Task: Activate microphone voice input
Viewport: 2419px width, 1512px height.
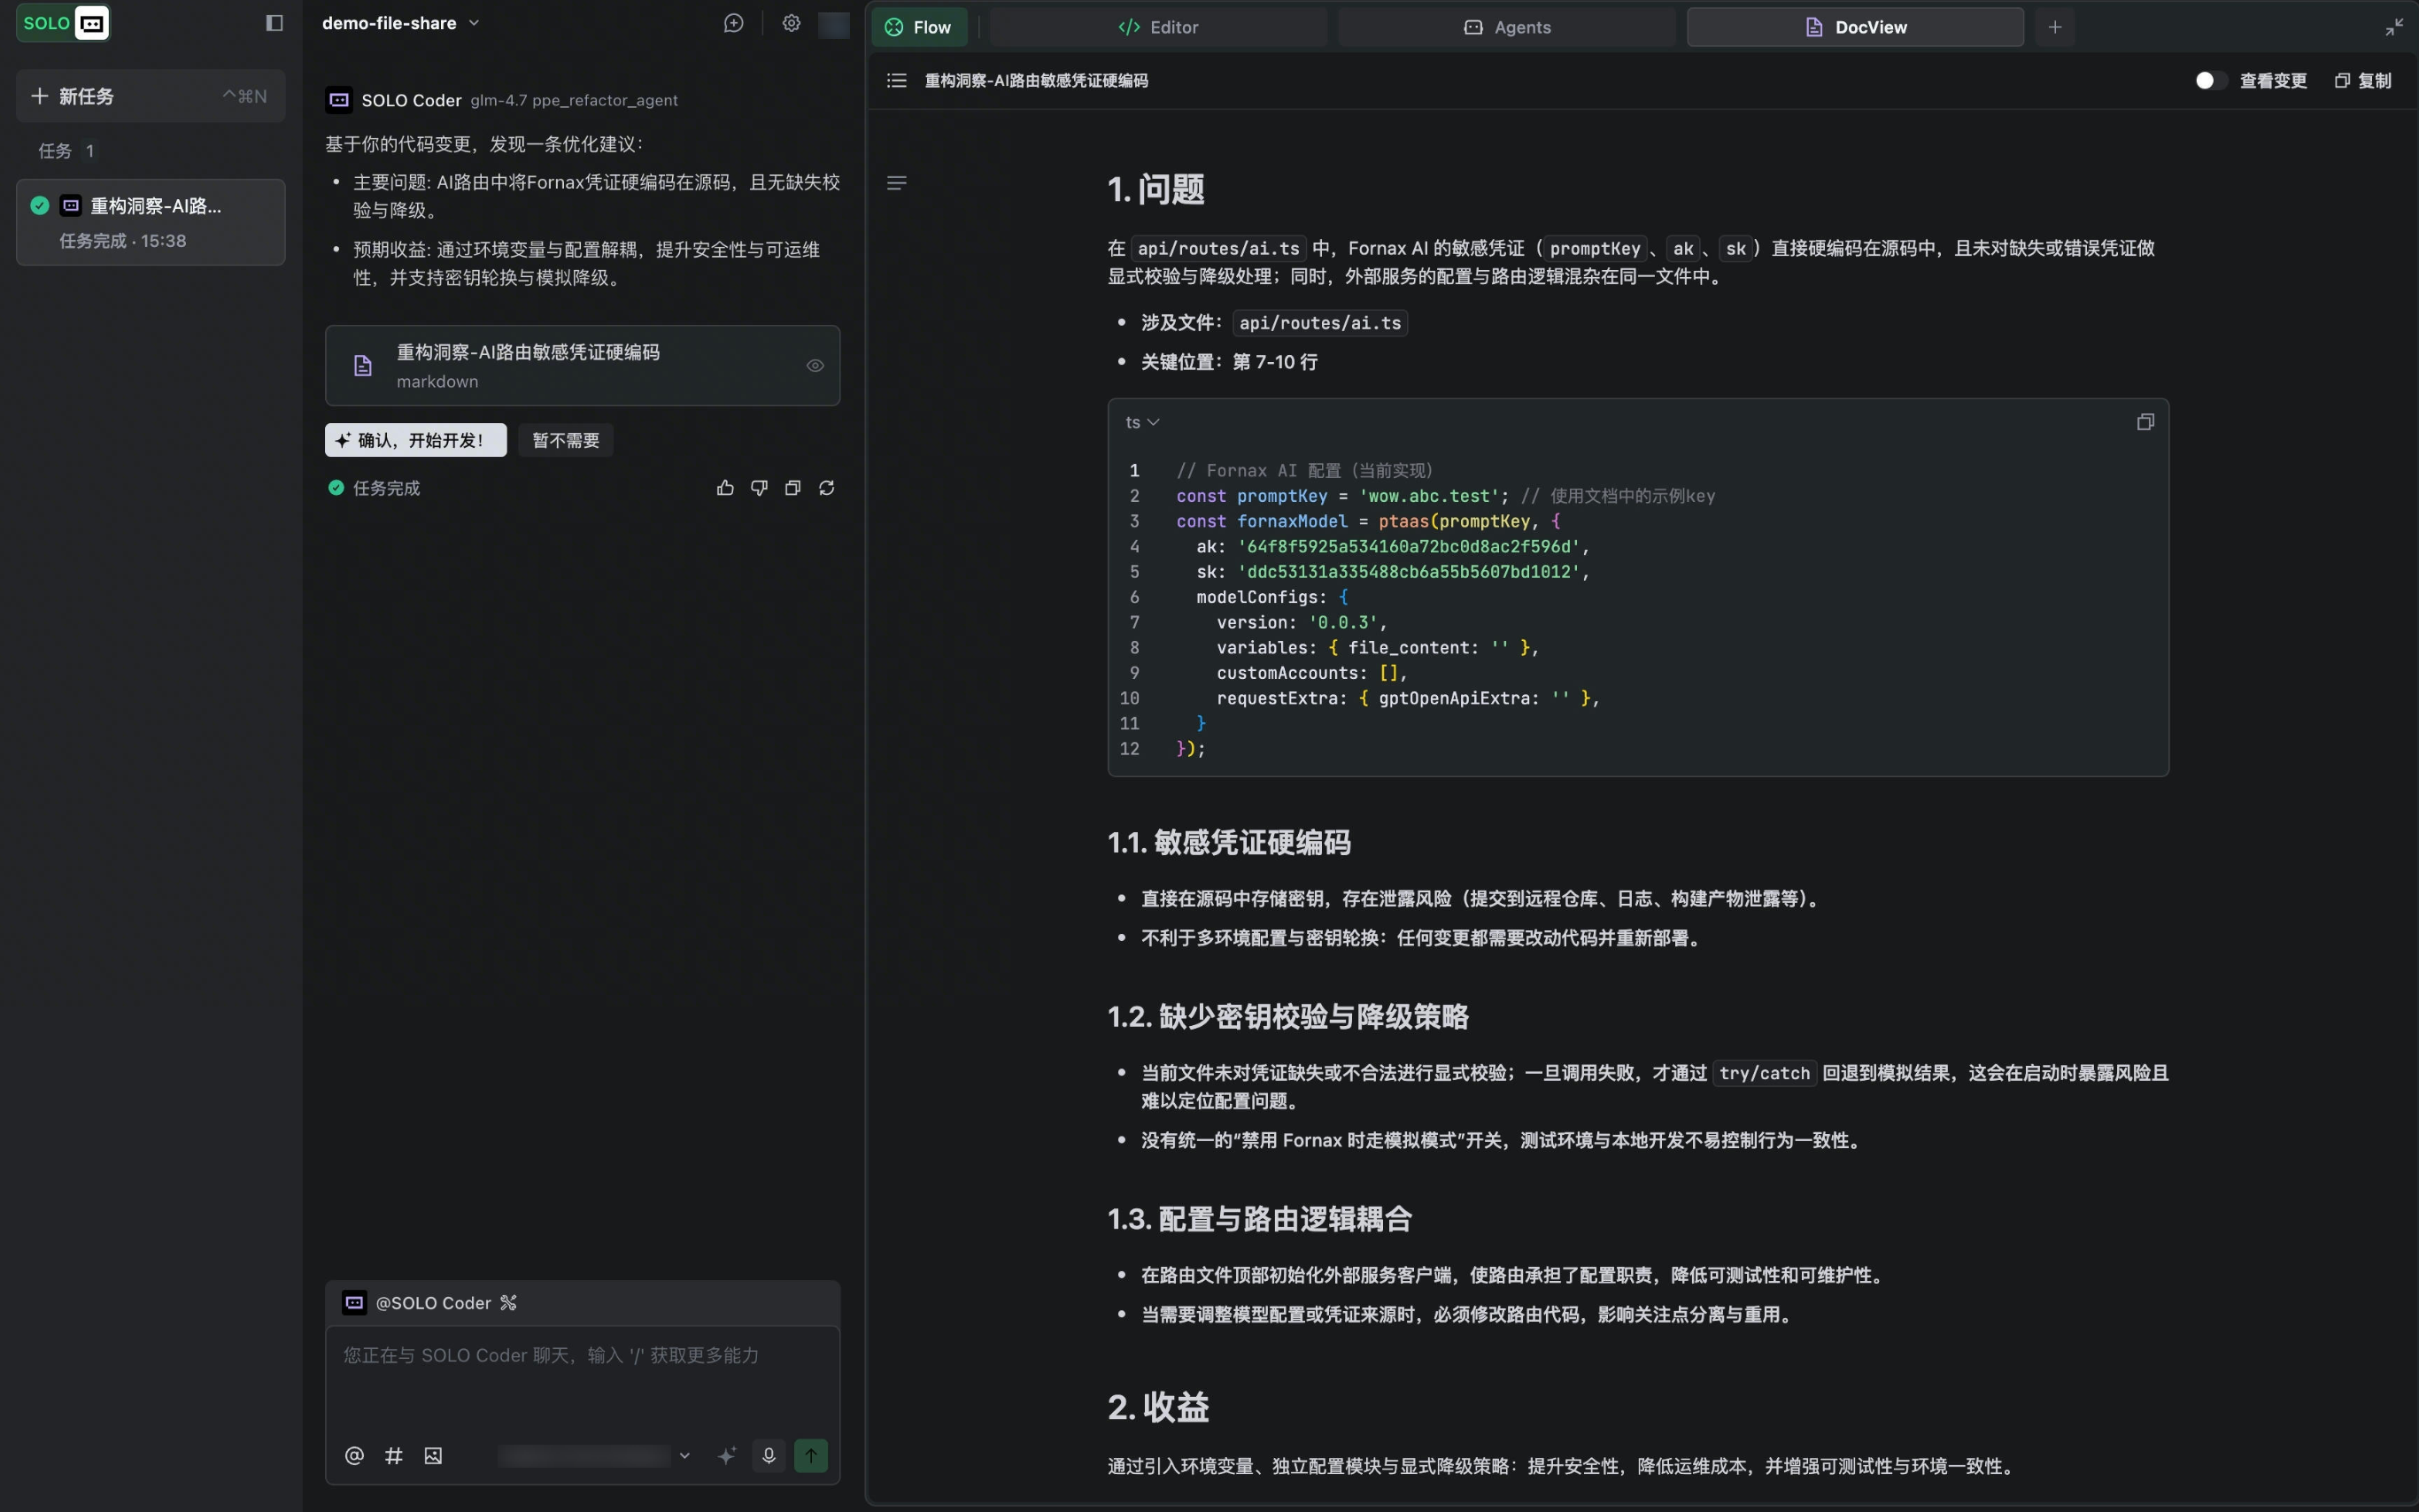Action: (769, 1455)
